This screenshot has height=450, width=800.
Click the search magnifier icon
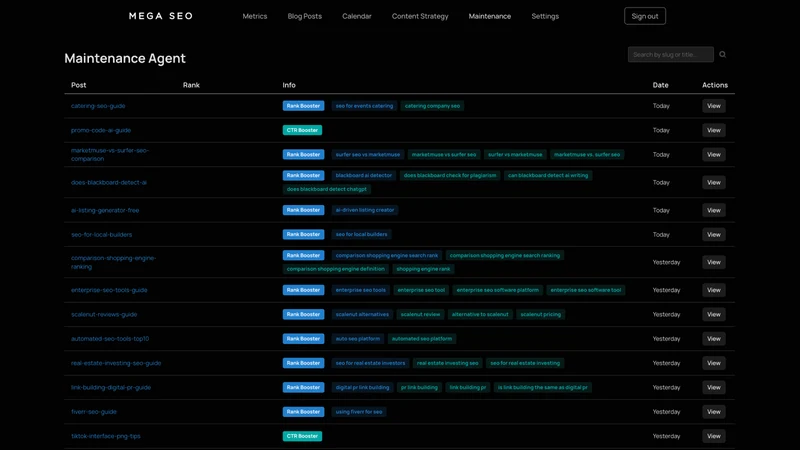(x=722, y=55)
